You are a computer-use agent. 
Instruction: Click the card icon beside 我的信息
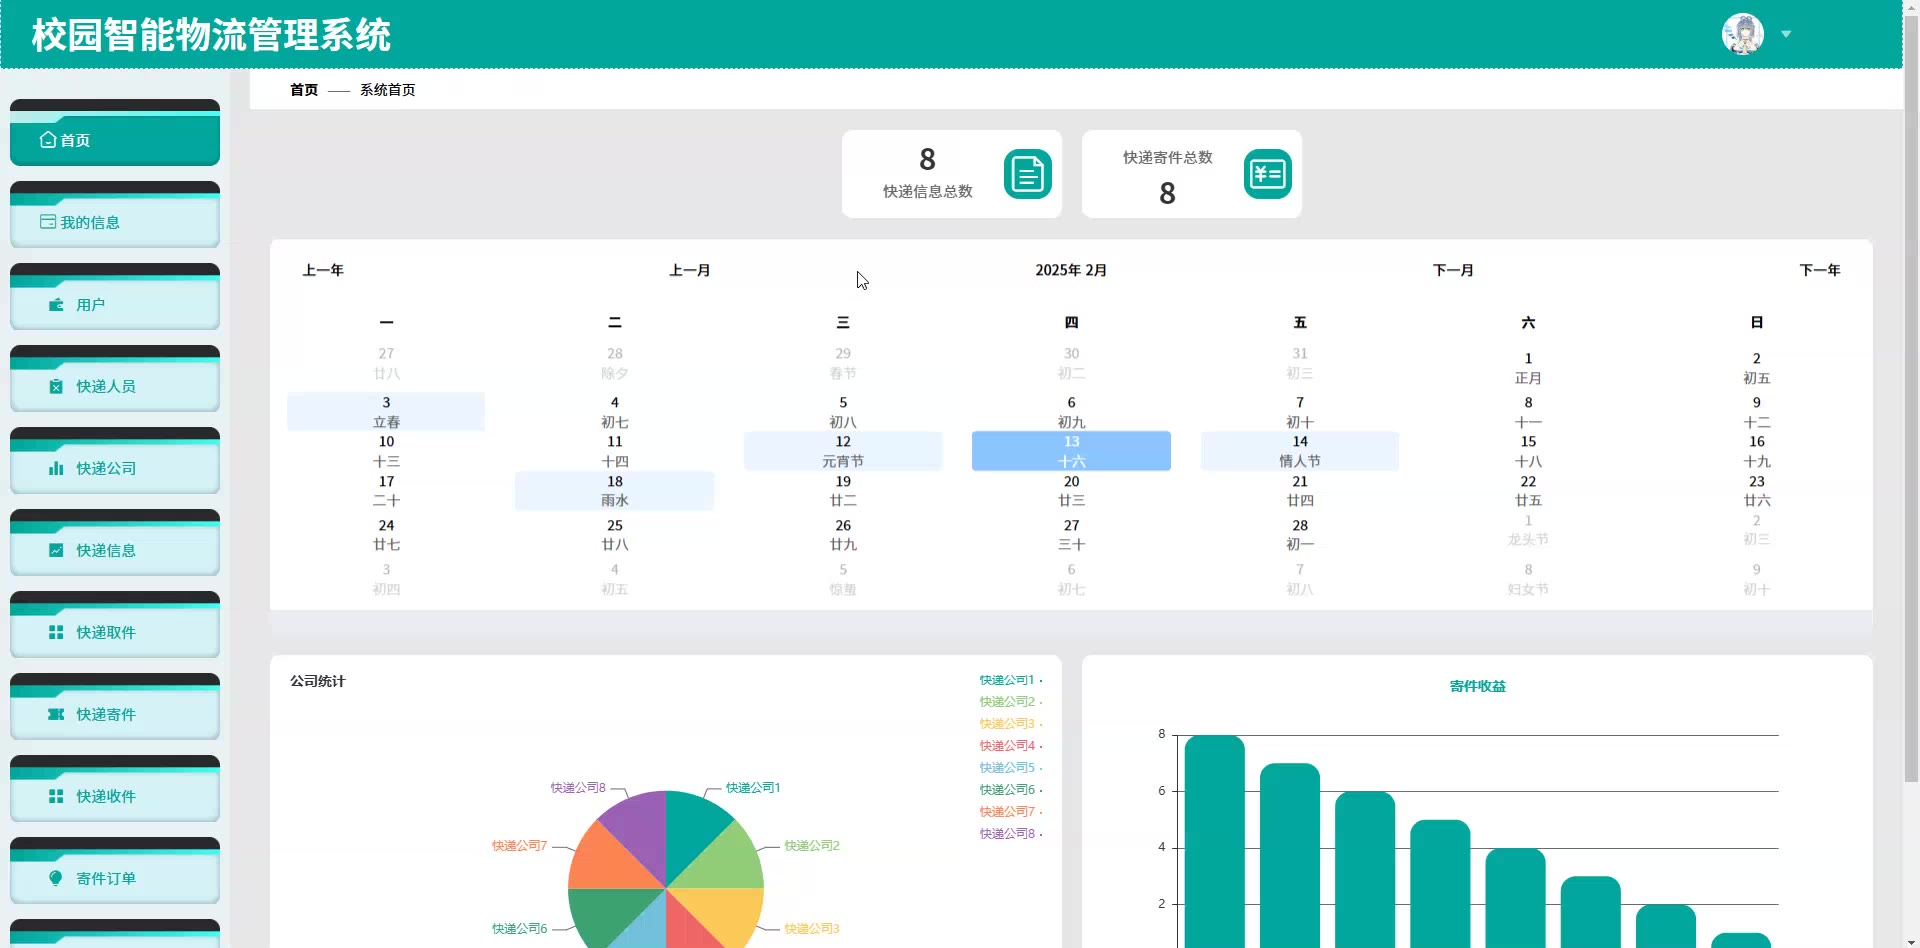pos(48,222)
